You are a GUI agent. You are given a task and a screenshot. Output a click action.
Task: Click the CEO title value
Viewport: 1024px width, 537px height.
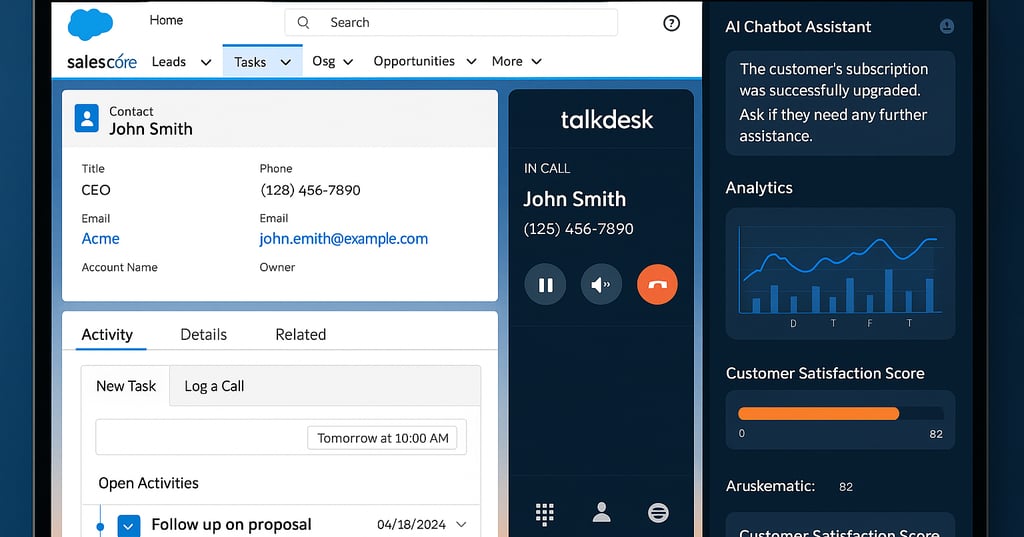(96, 190)
